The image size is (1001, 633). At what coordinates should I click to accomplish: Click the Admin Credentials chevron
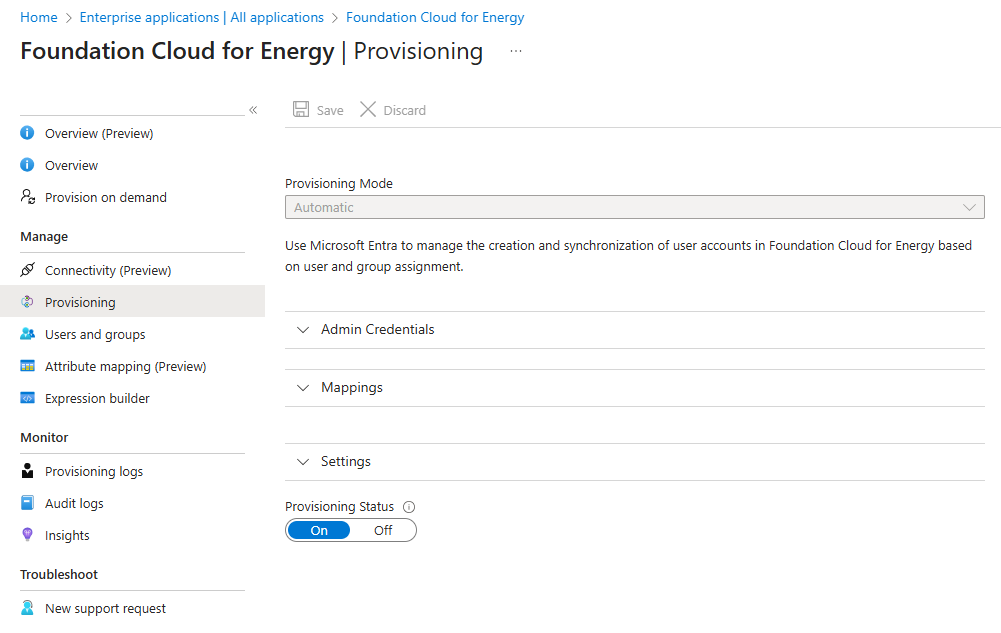coord(303,330)
